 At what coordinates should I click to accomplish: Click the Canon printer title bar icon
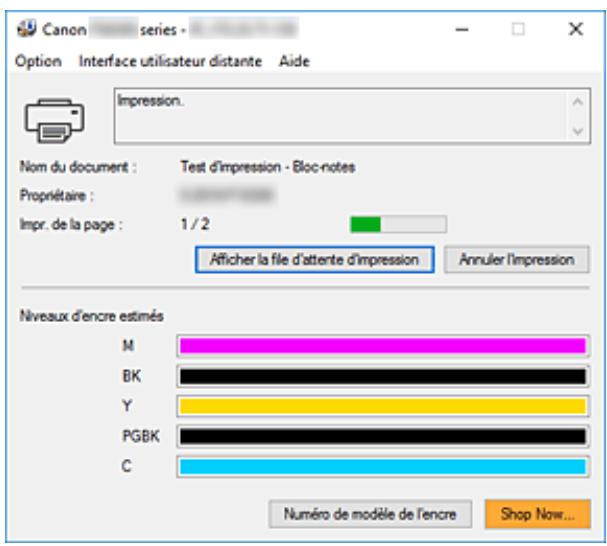(27, 29)
